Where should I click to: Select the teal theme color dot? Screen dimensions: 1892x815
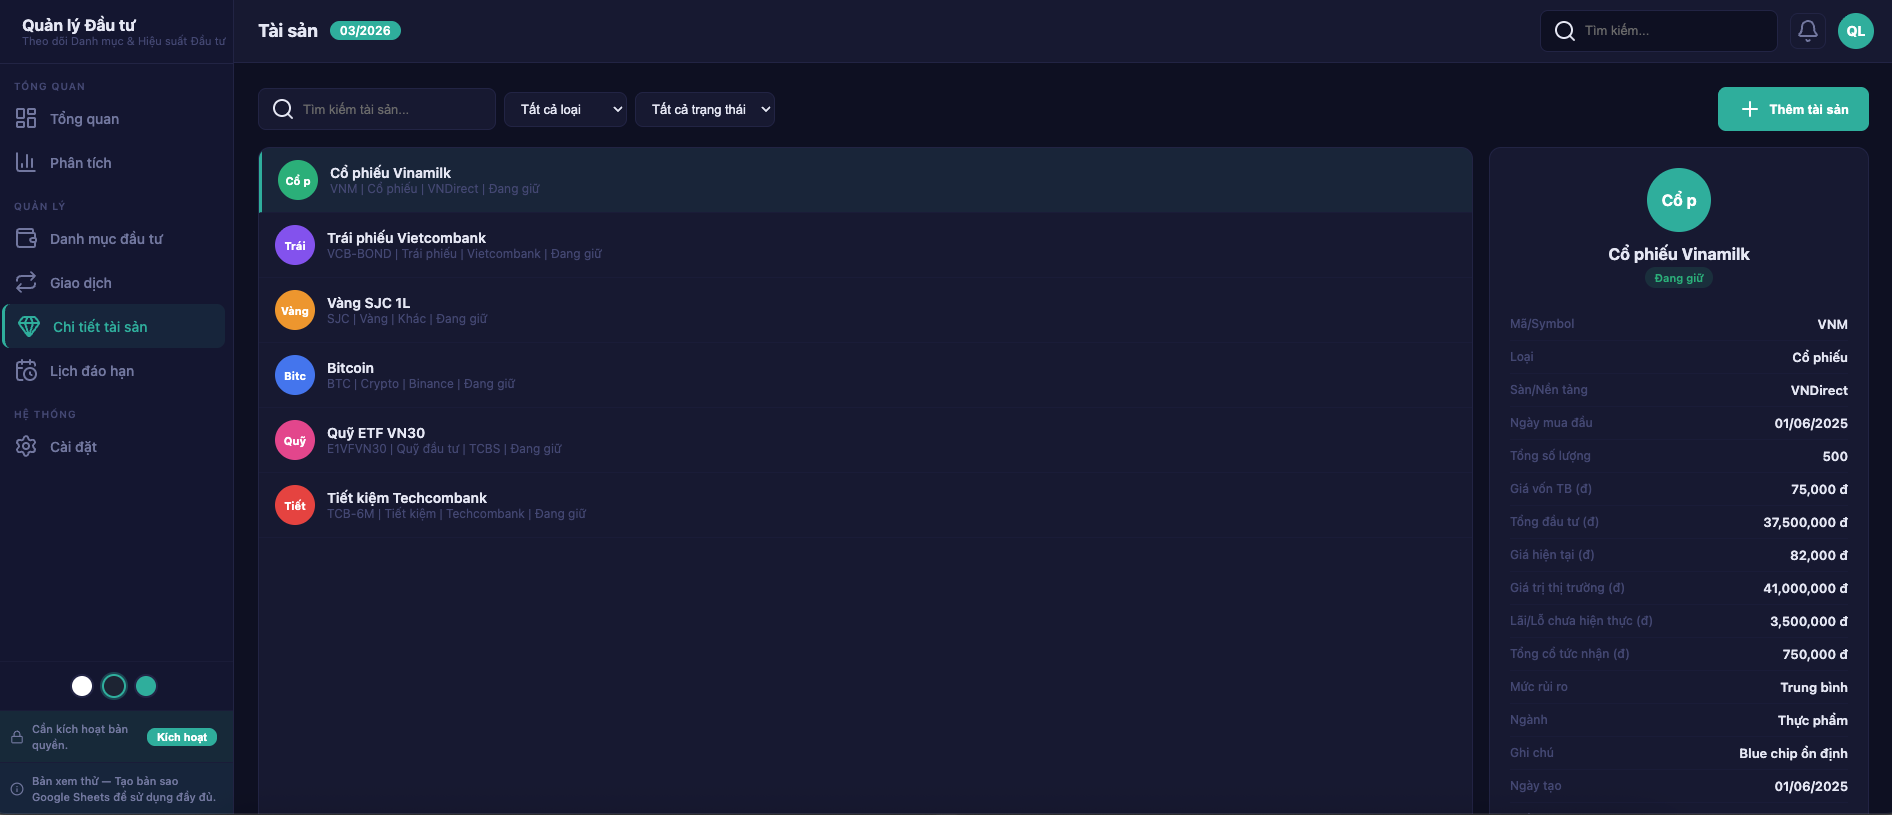pos(146,686)
